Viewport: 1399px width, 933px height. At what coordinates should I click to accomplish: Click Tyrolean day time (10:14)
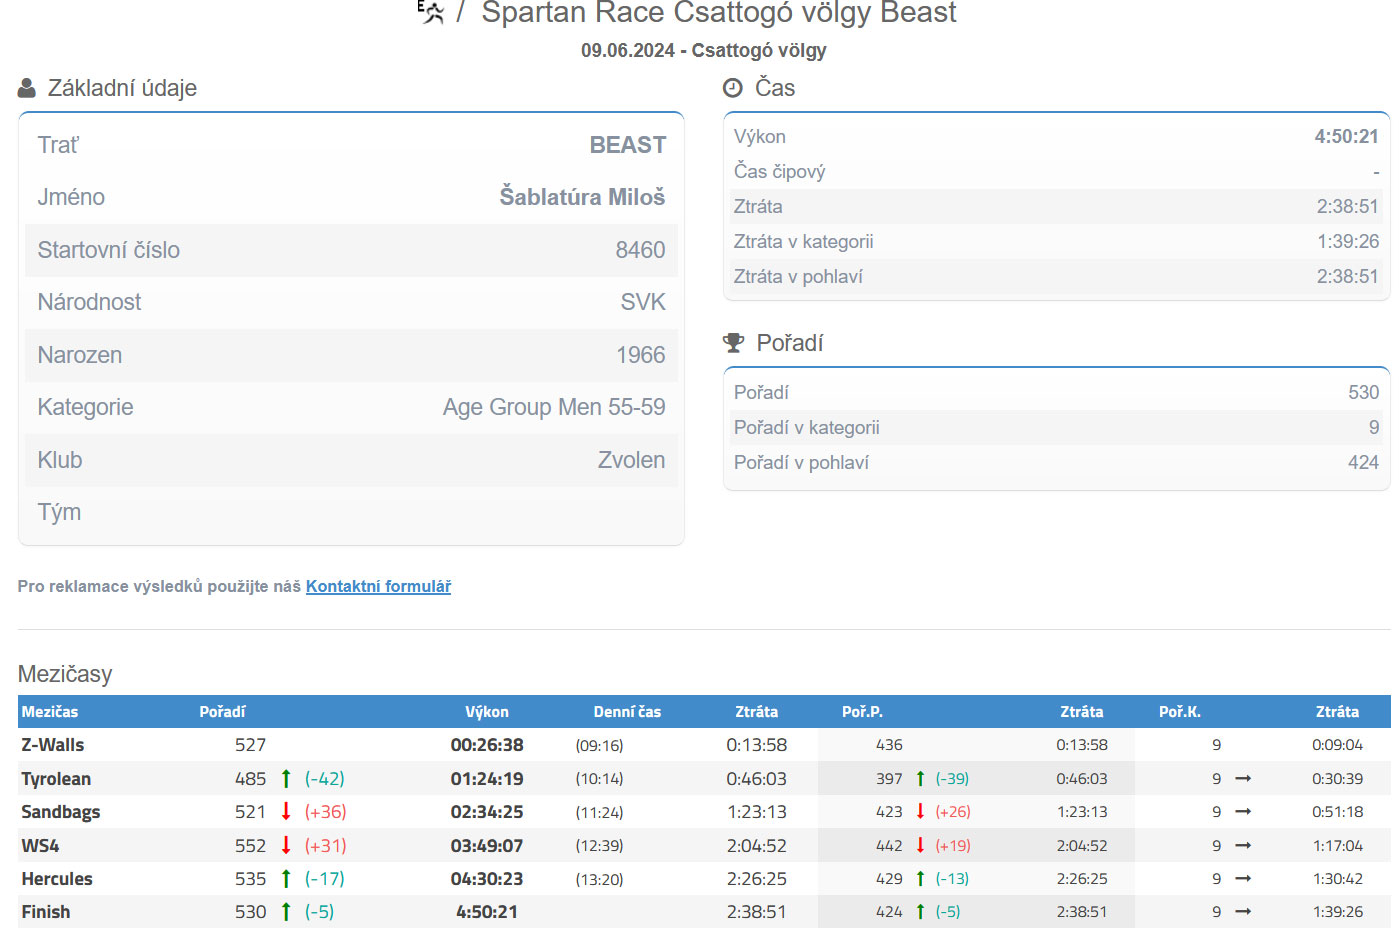tap(599, 779)
